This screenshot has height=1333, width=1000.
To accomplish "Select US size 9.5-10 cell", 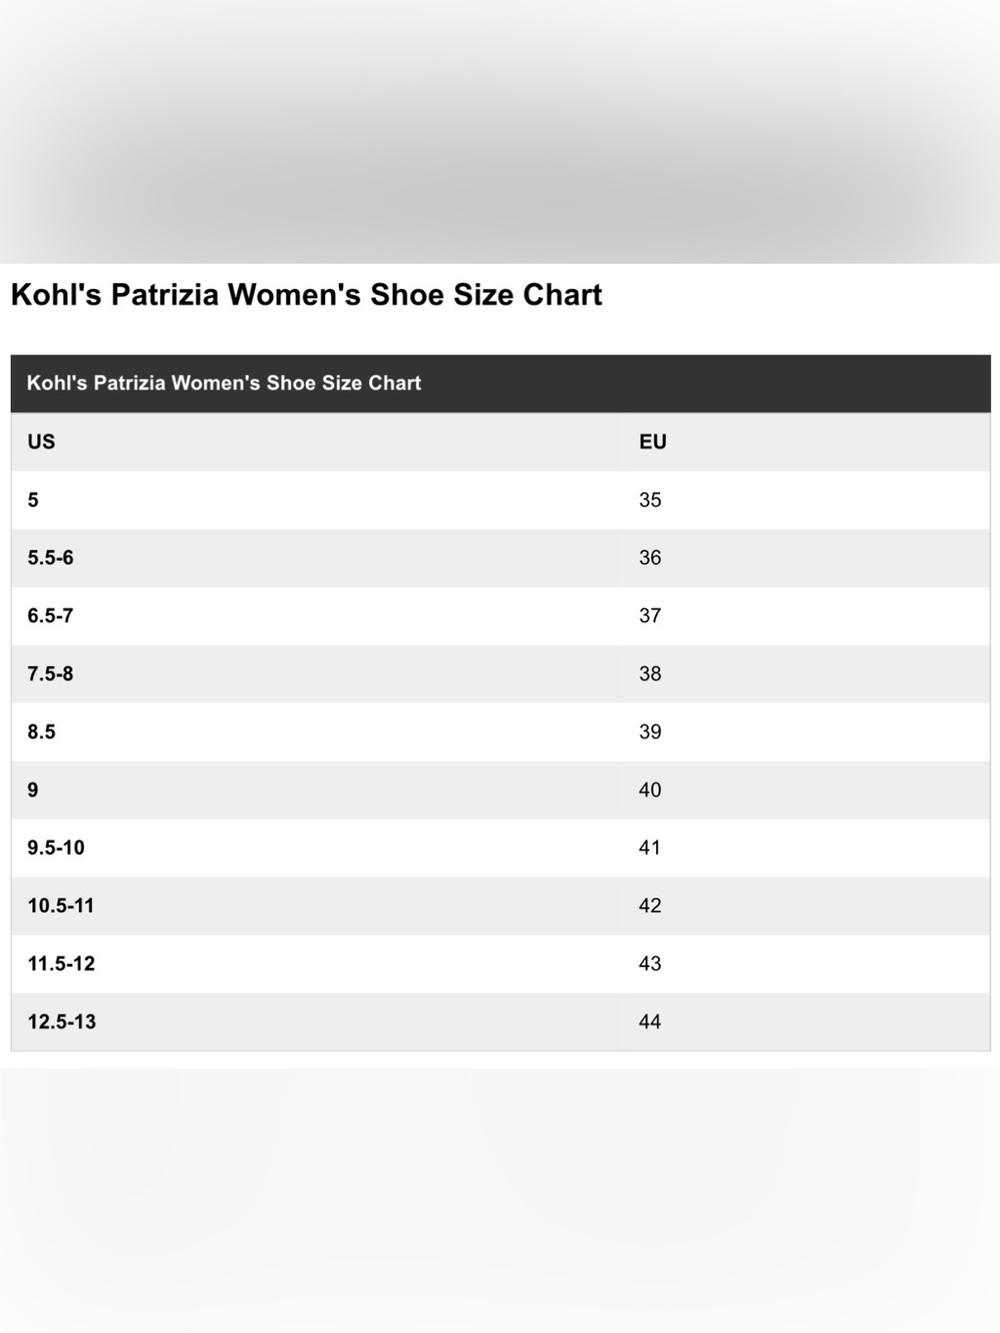I will point(316,848).
